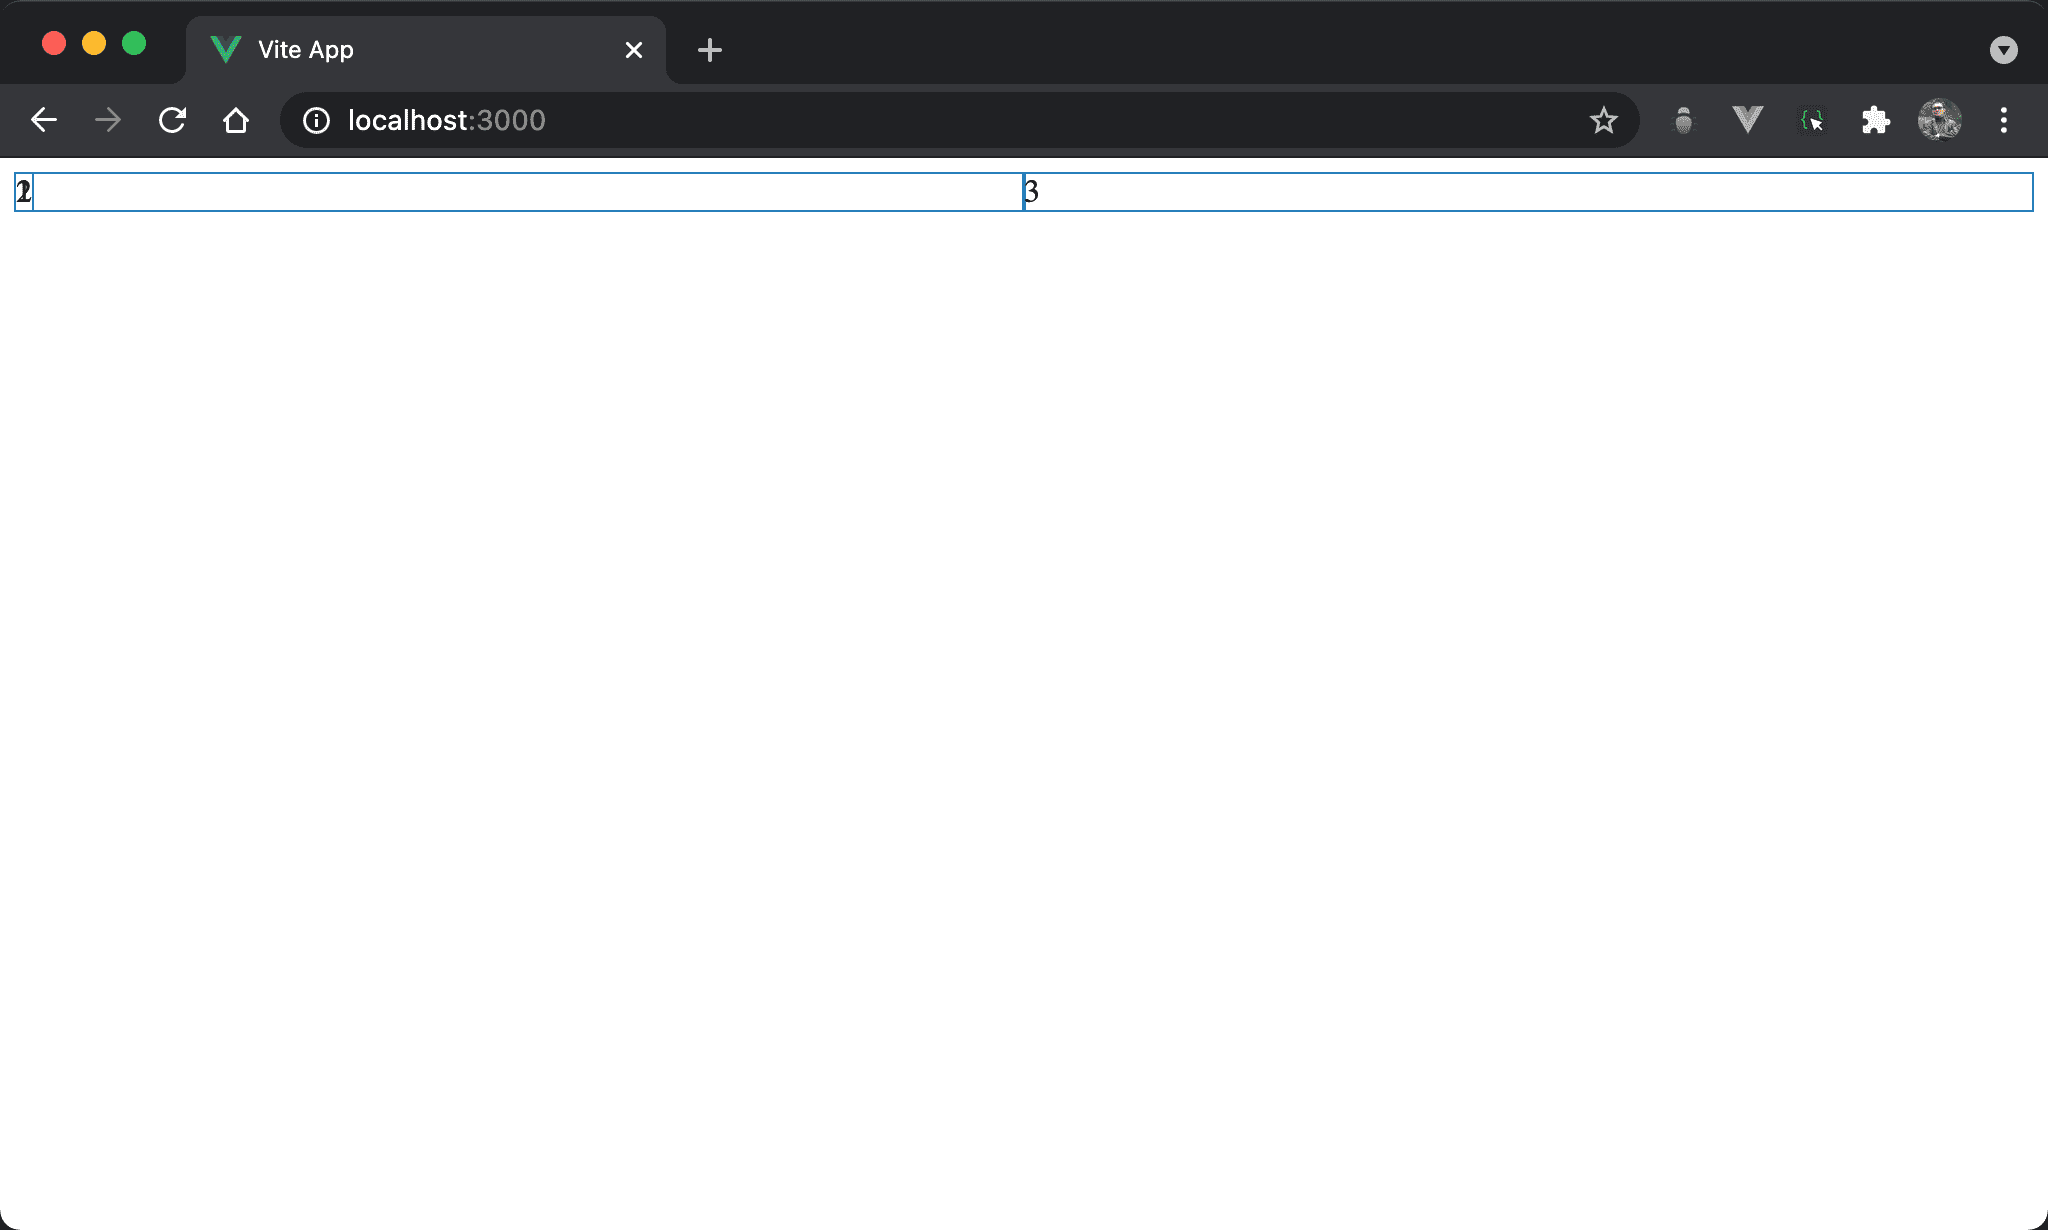
Task: Click the Vue devtools extension icon
Action: click(x=1747, y=120)
